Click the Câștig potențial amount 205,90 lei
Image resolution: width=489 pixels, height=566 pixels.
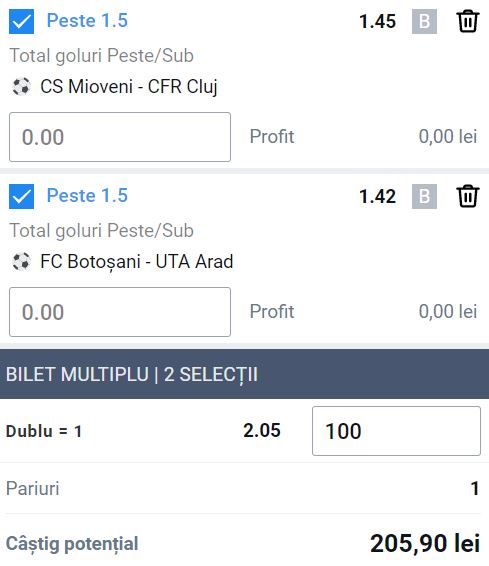tap(425, 543)
